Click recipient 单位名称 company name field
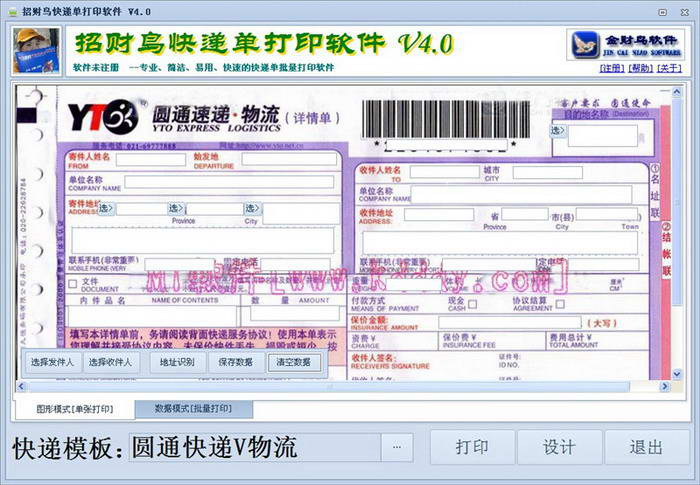Image resolution: width=700 pixels, height=485 pixels. click(x=521, y=195)
